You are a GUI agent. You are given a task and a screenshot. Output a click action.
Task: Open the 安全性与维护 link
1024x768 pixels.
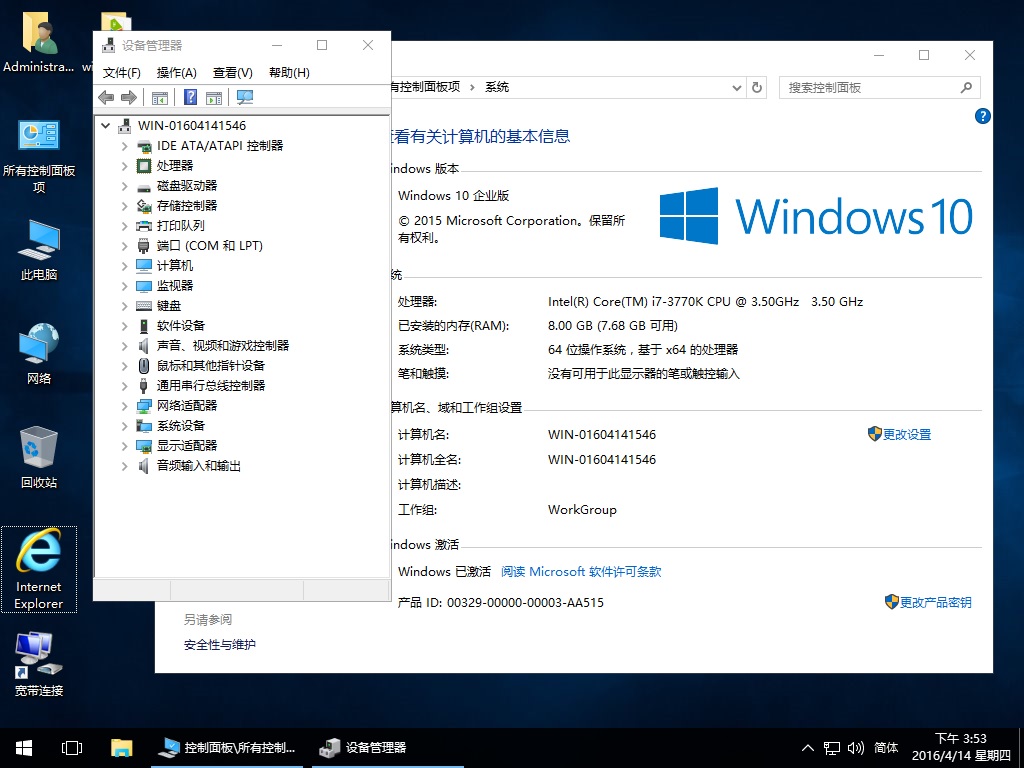point(219,645)
